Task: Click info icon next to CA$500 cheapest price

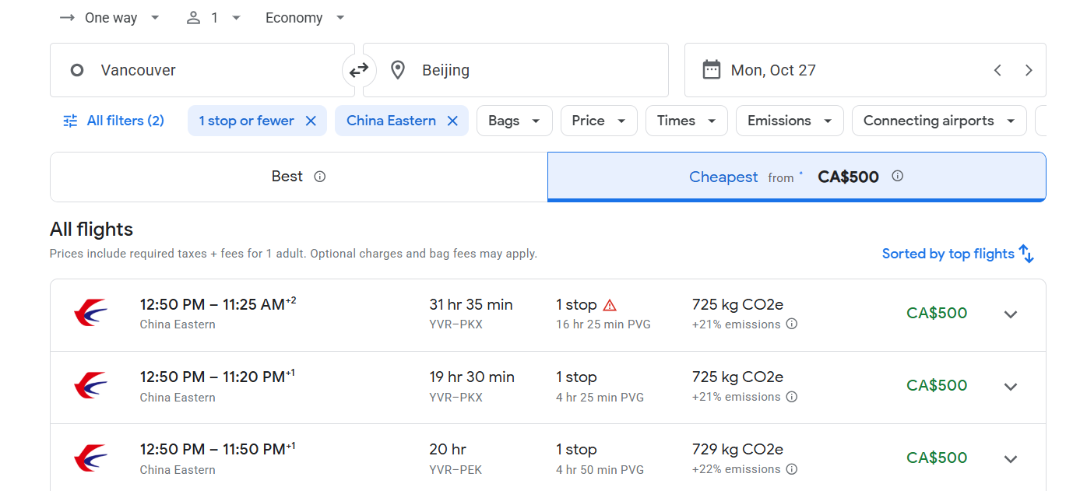Action: coord(897,176)
